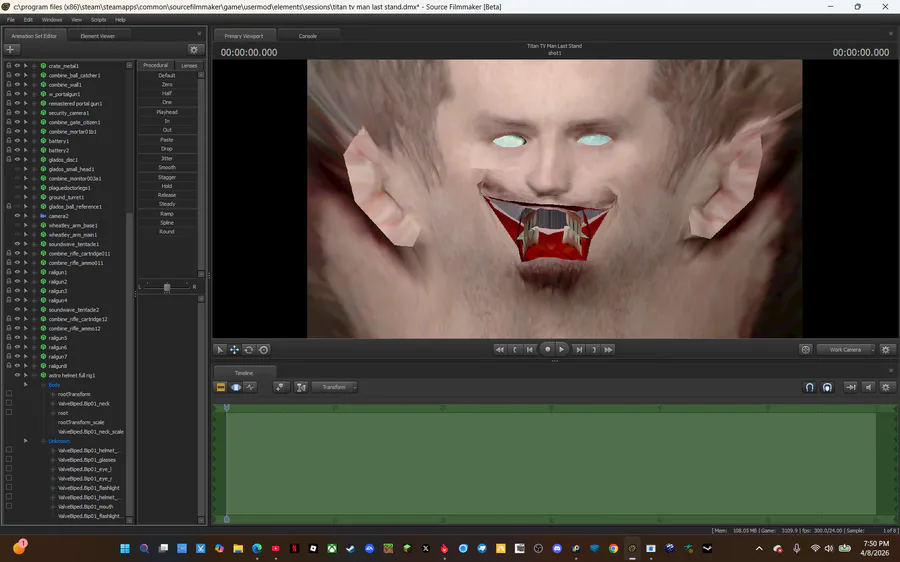Apply the Jitter procedural preset
This screenshot has height=562, width=900.
tap(167, 158)
